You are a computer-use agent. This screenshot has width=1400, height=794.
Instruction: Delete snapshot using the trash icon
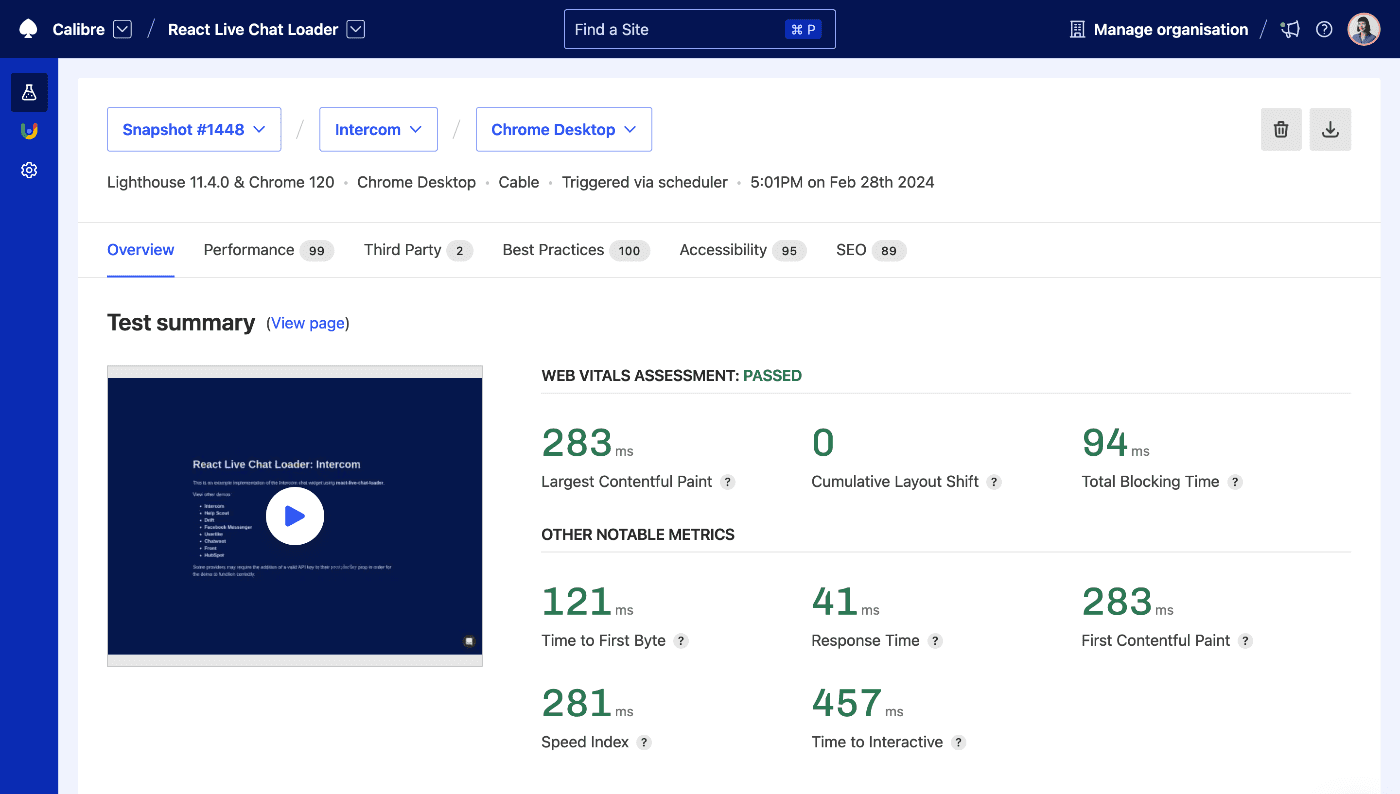[1281, 130]
